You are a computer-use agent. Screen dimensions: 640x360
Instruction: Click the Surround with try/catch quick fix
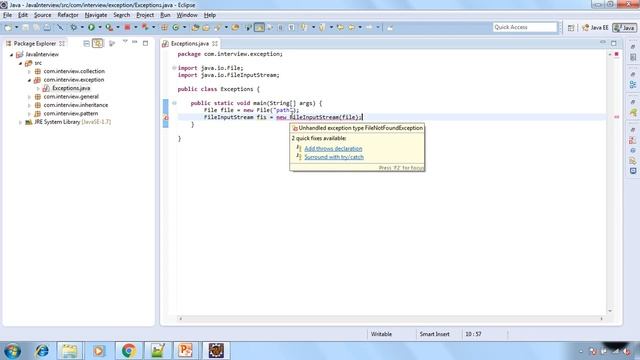334,157
